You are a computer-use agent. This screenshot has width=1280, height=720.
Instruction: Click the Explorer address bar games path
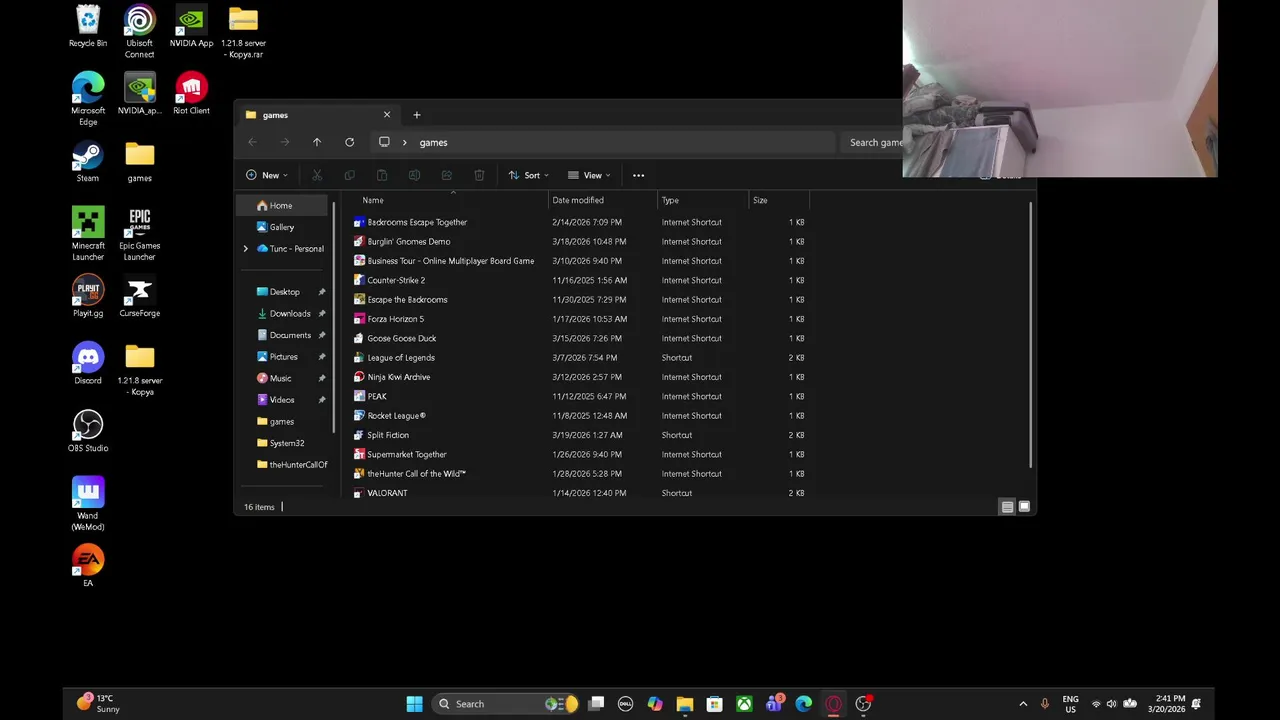[602, 142]
